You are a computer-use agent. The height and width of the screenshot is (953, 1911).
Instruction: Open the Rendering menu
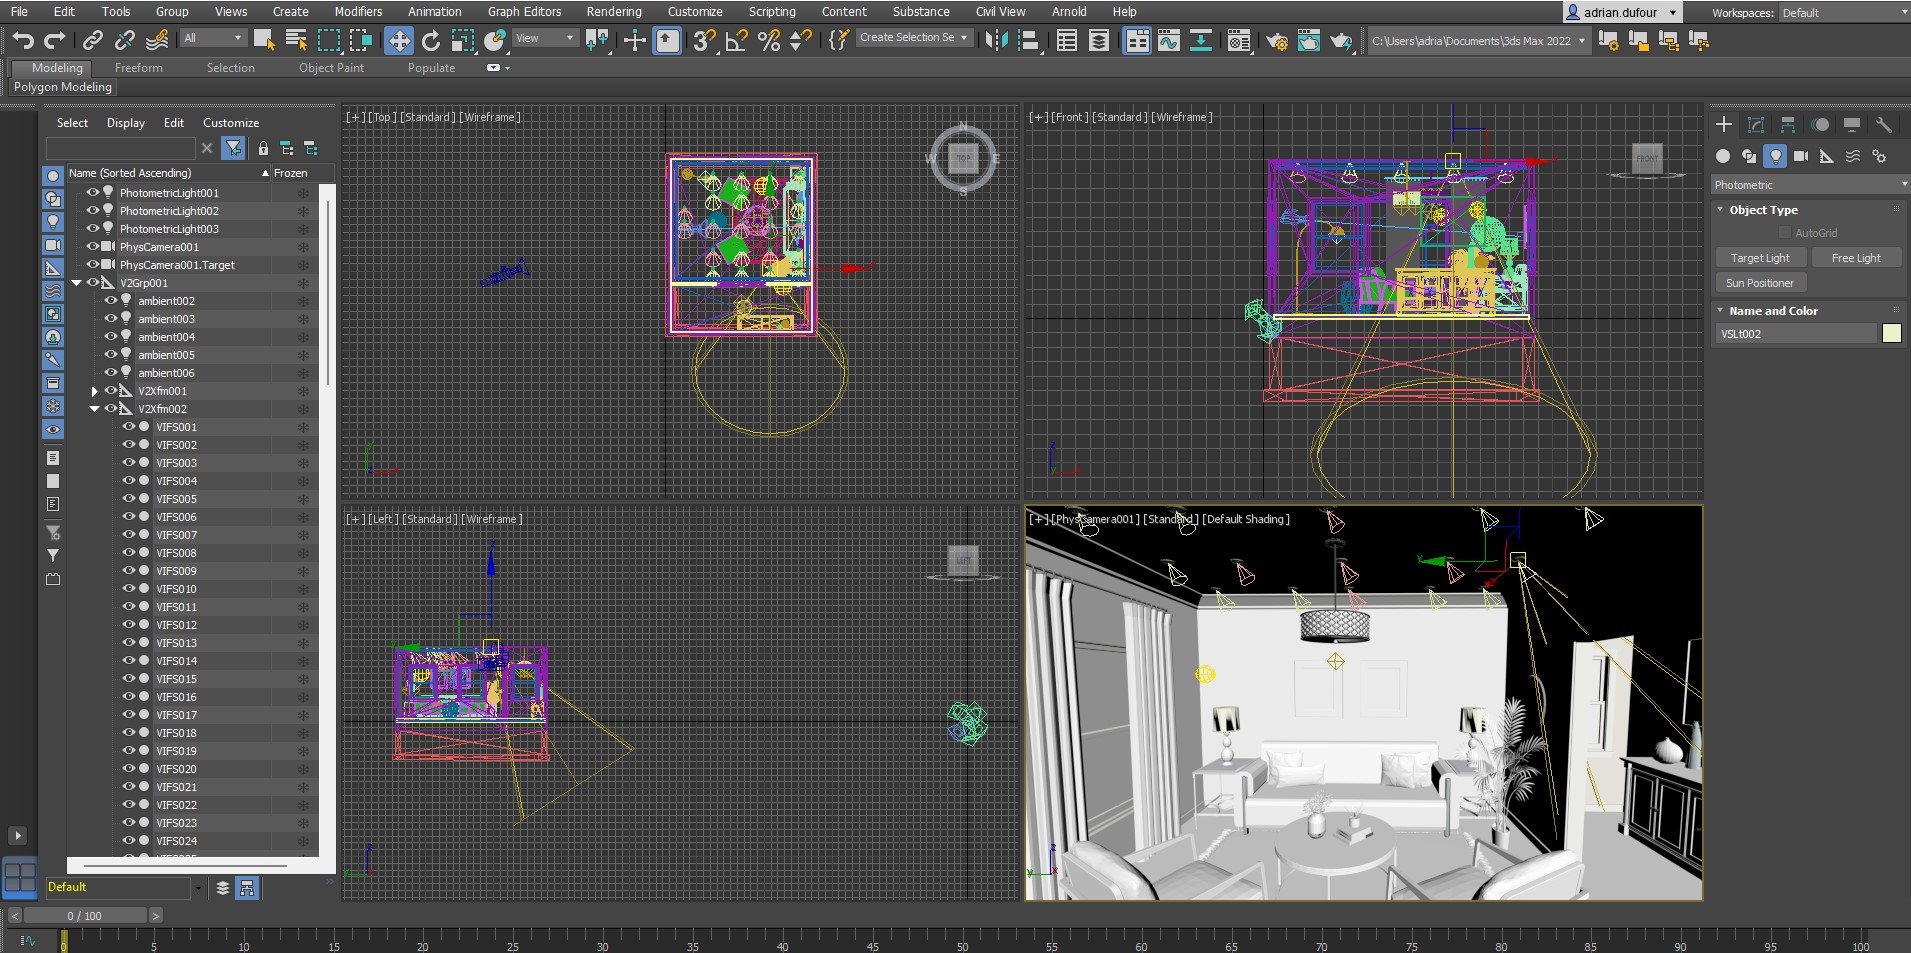pyautogui.click(x=614, y=12)
